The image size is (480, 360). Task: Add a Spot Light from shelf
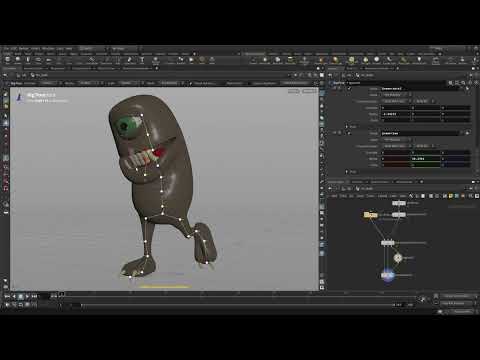pos(278,60)
